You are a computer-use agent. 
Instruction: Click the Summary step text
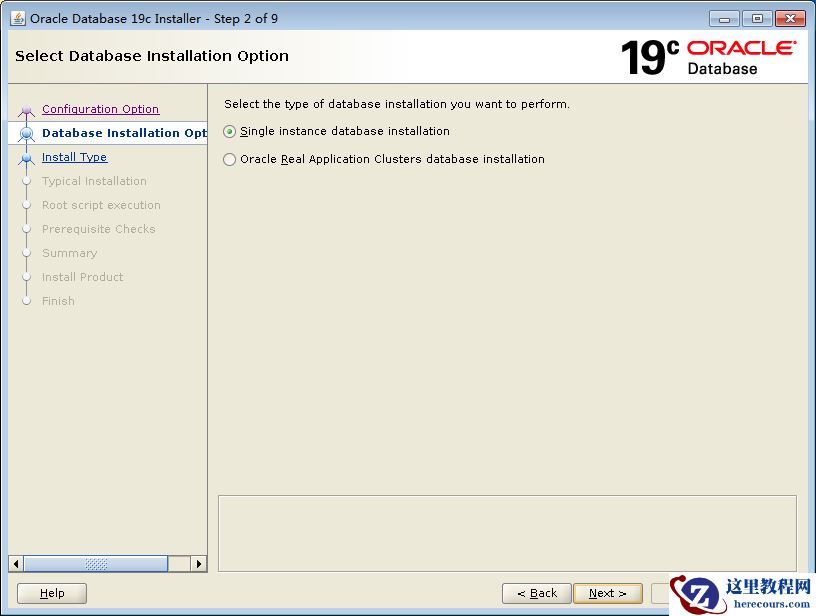click(x=69, y=253)
